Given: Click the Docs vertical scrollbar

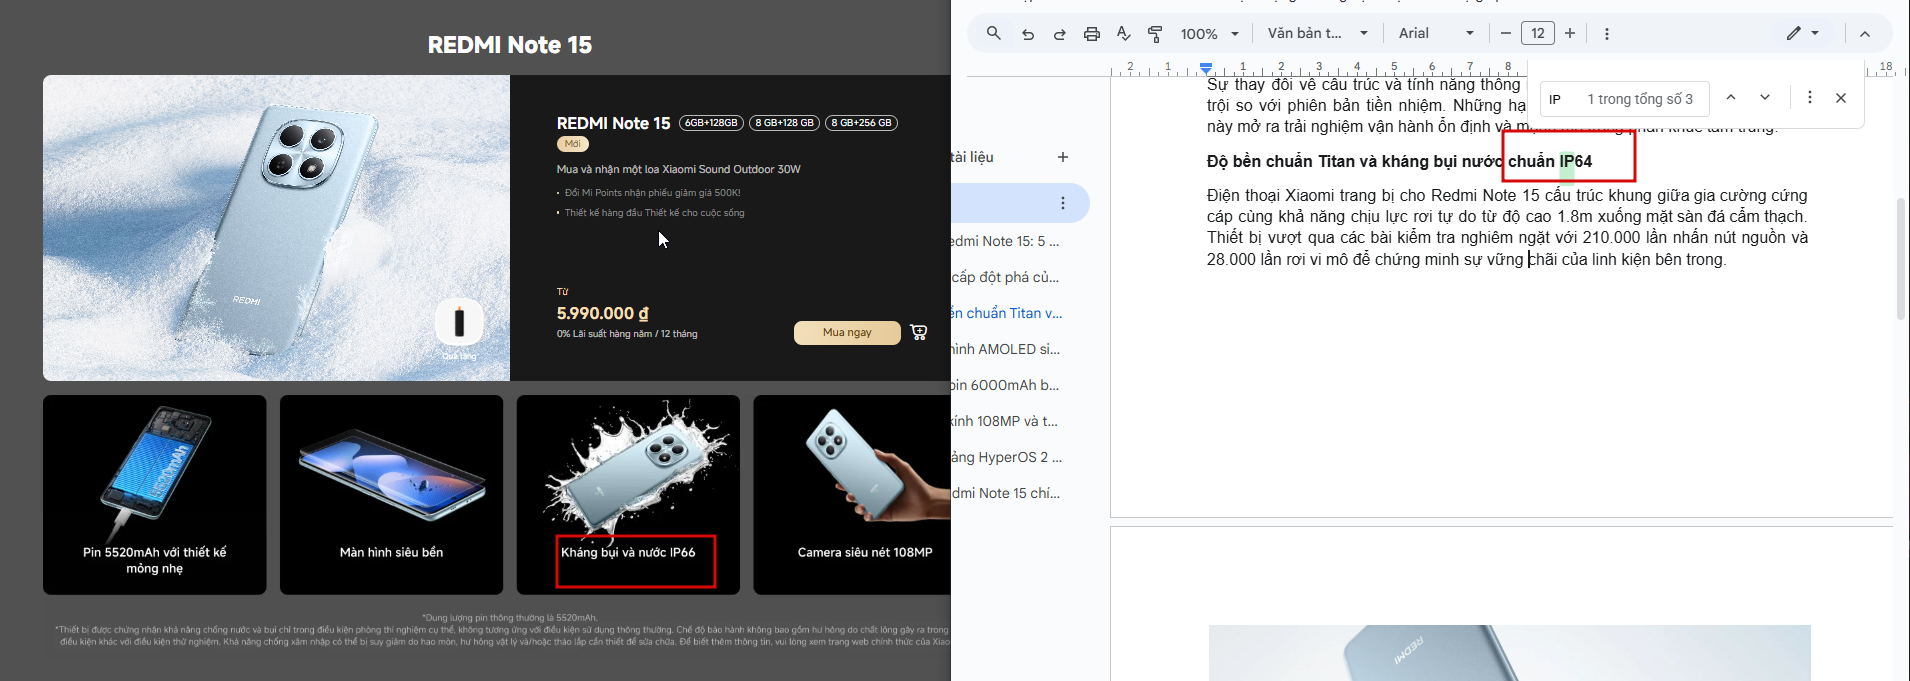Looking at the screenshot, I should point(1901,259).
